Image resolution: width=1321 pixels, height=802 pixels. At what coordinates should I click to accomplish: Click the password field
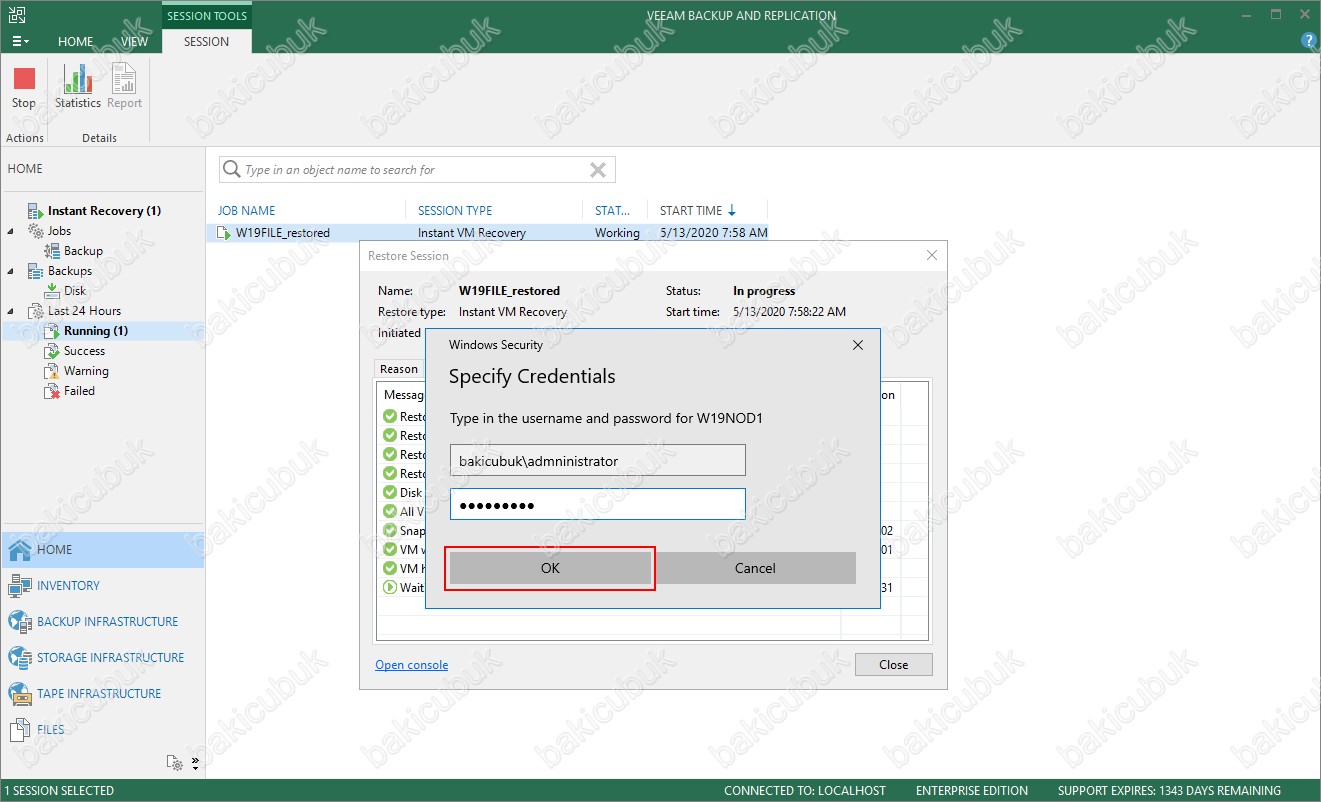pos(598,504)
